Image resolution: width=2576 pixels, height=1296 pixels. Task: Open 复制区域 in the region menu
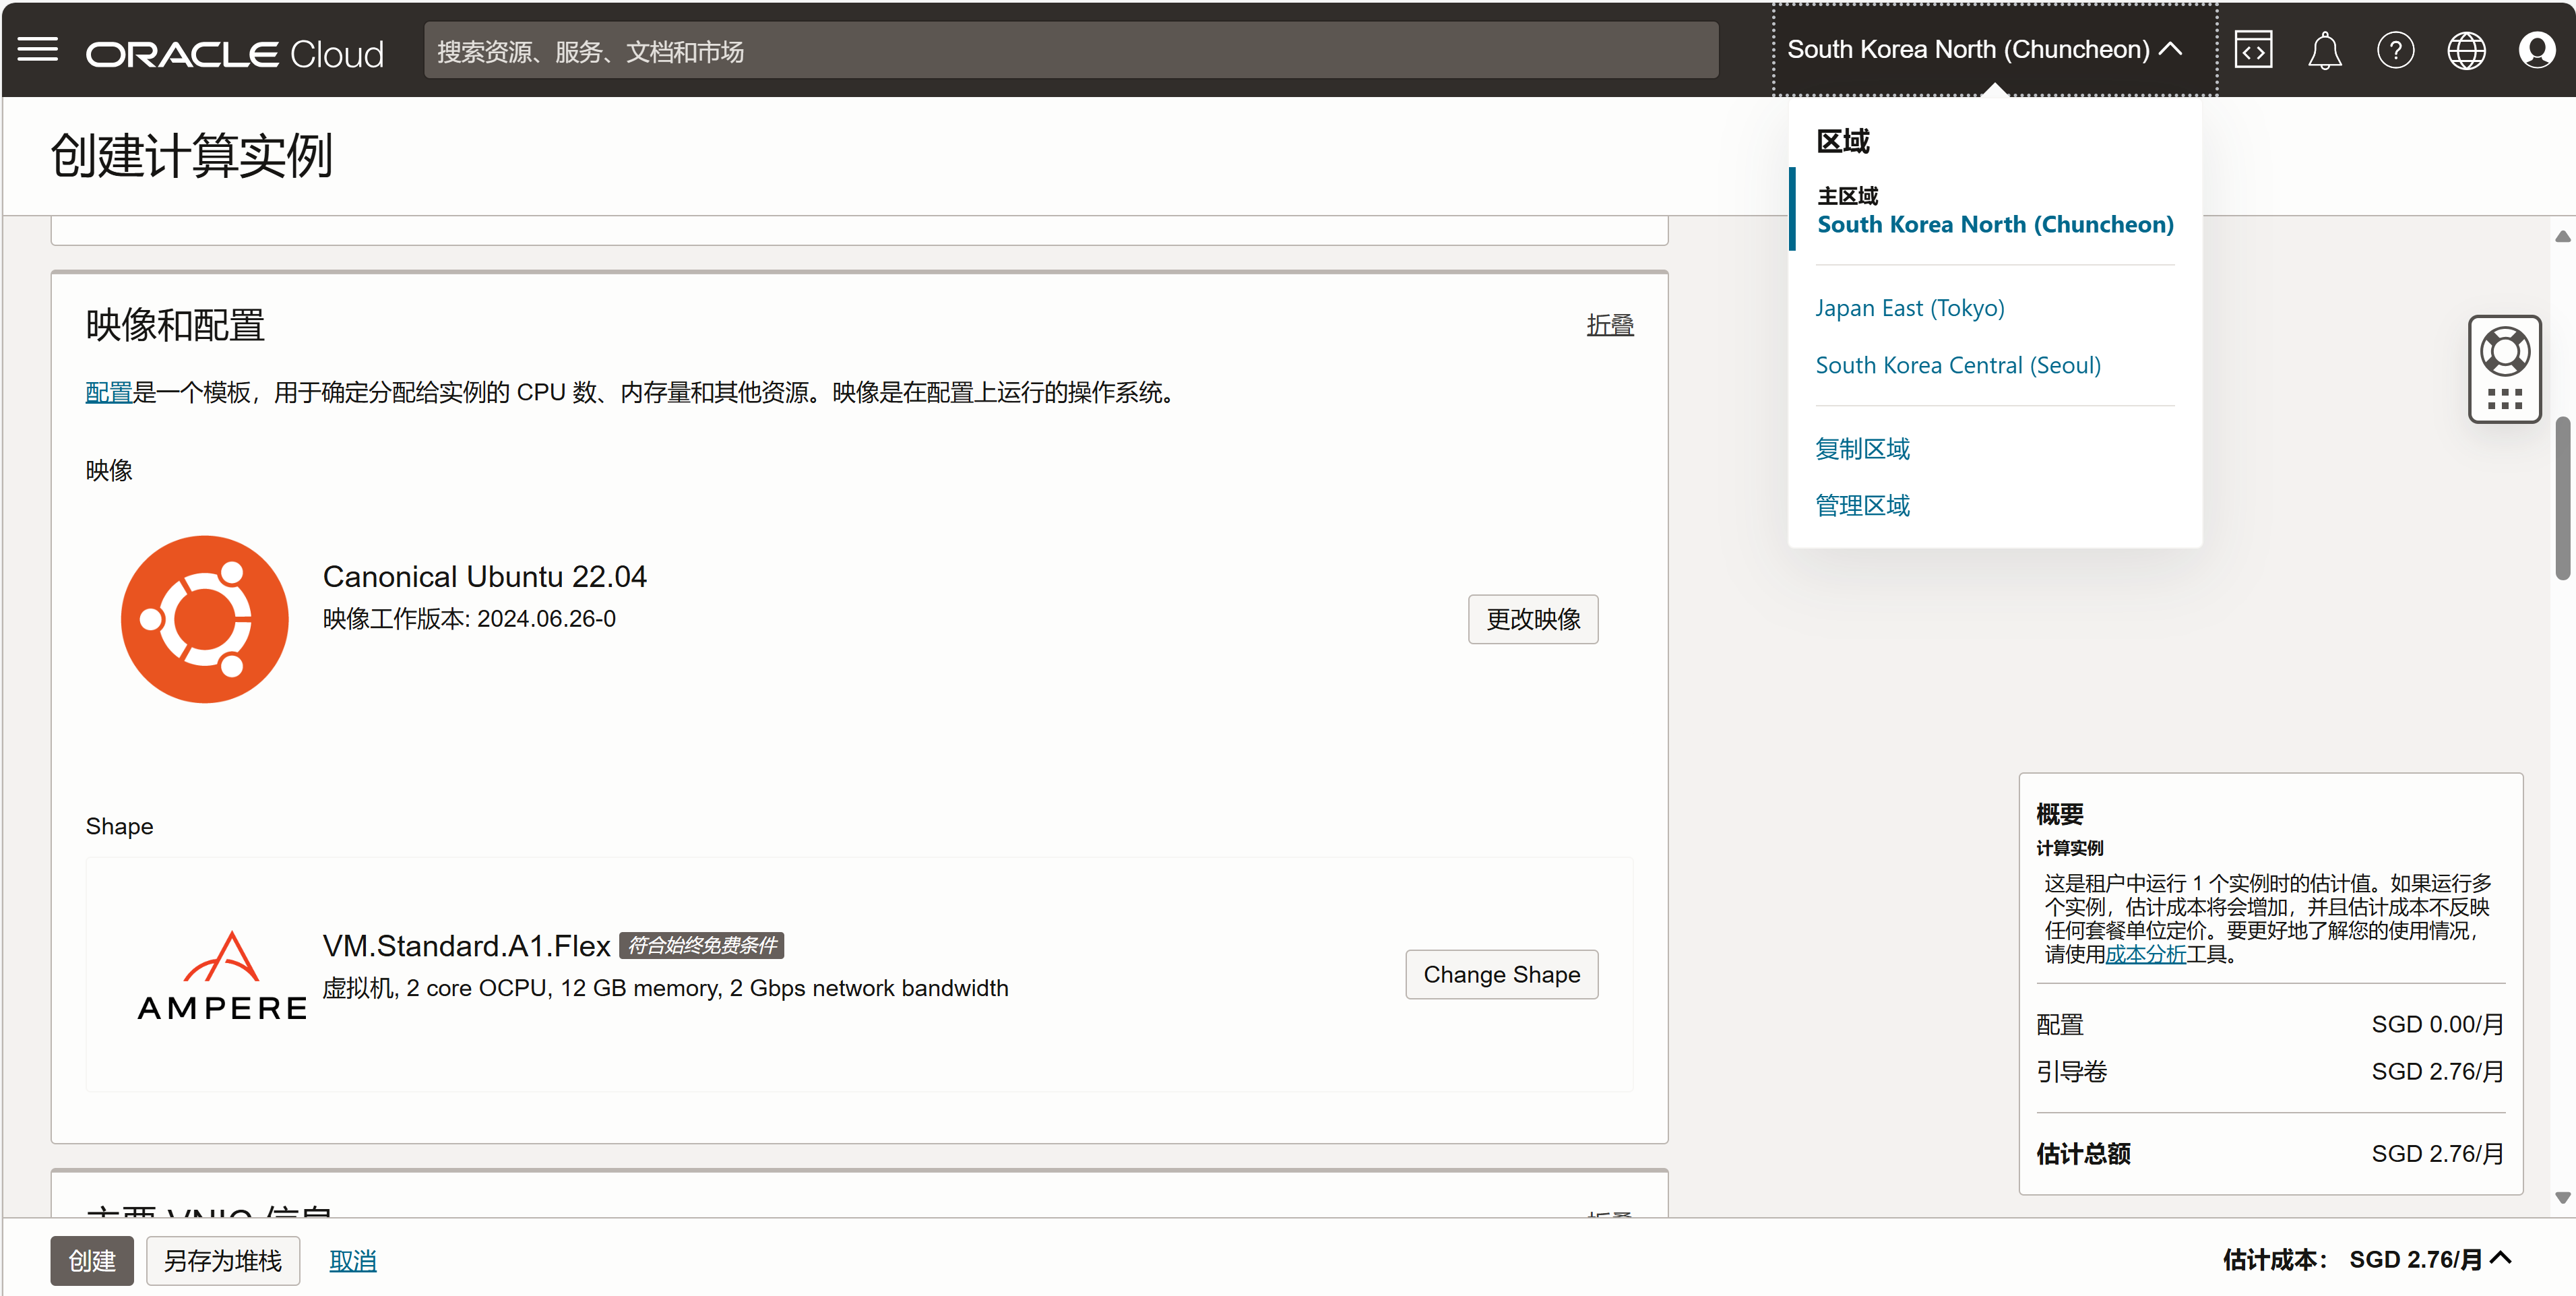(1862, 449)
